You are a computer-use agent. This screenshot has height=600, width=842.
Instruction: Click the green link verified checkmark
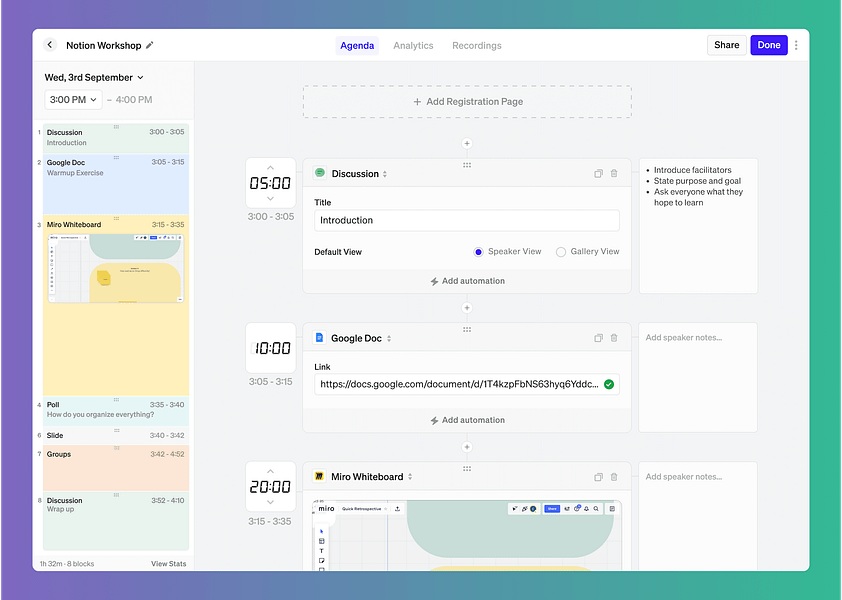pos(608,384)
